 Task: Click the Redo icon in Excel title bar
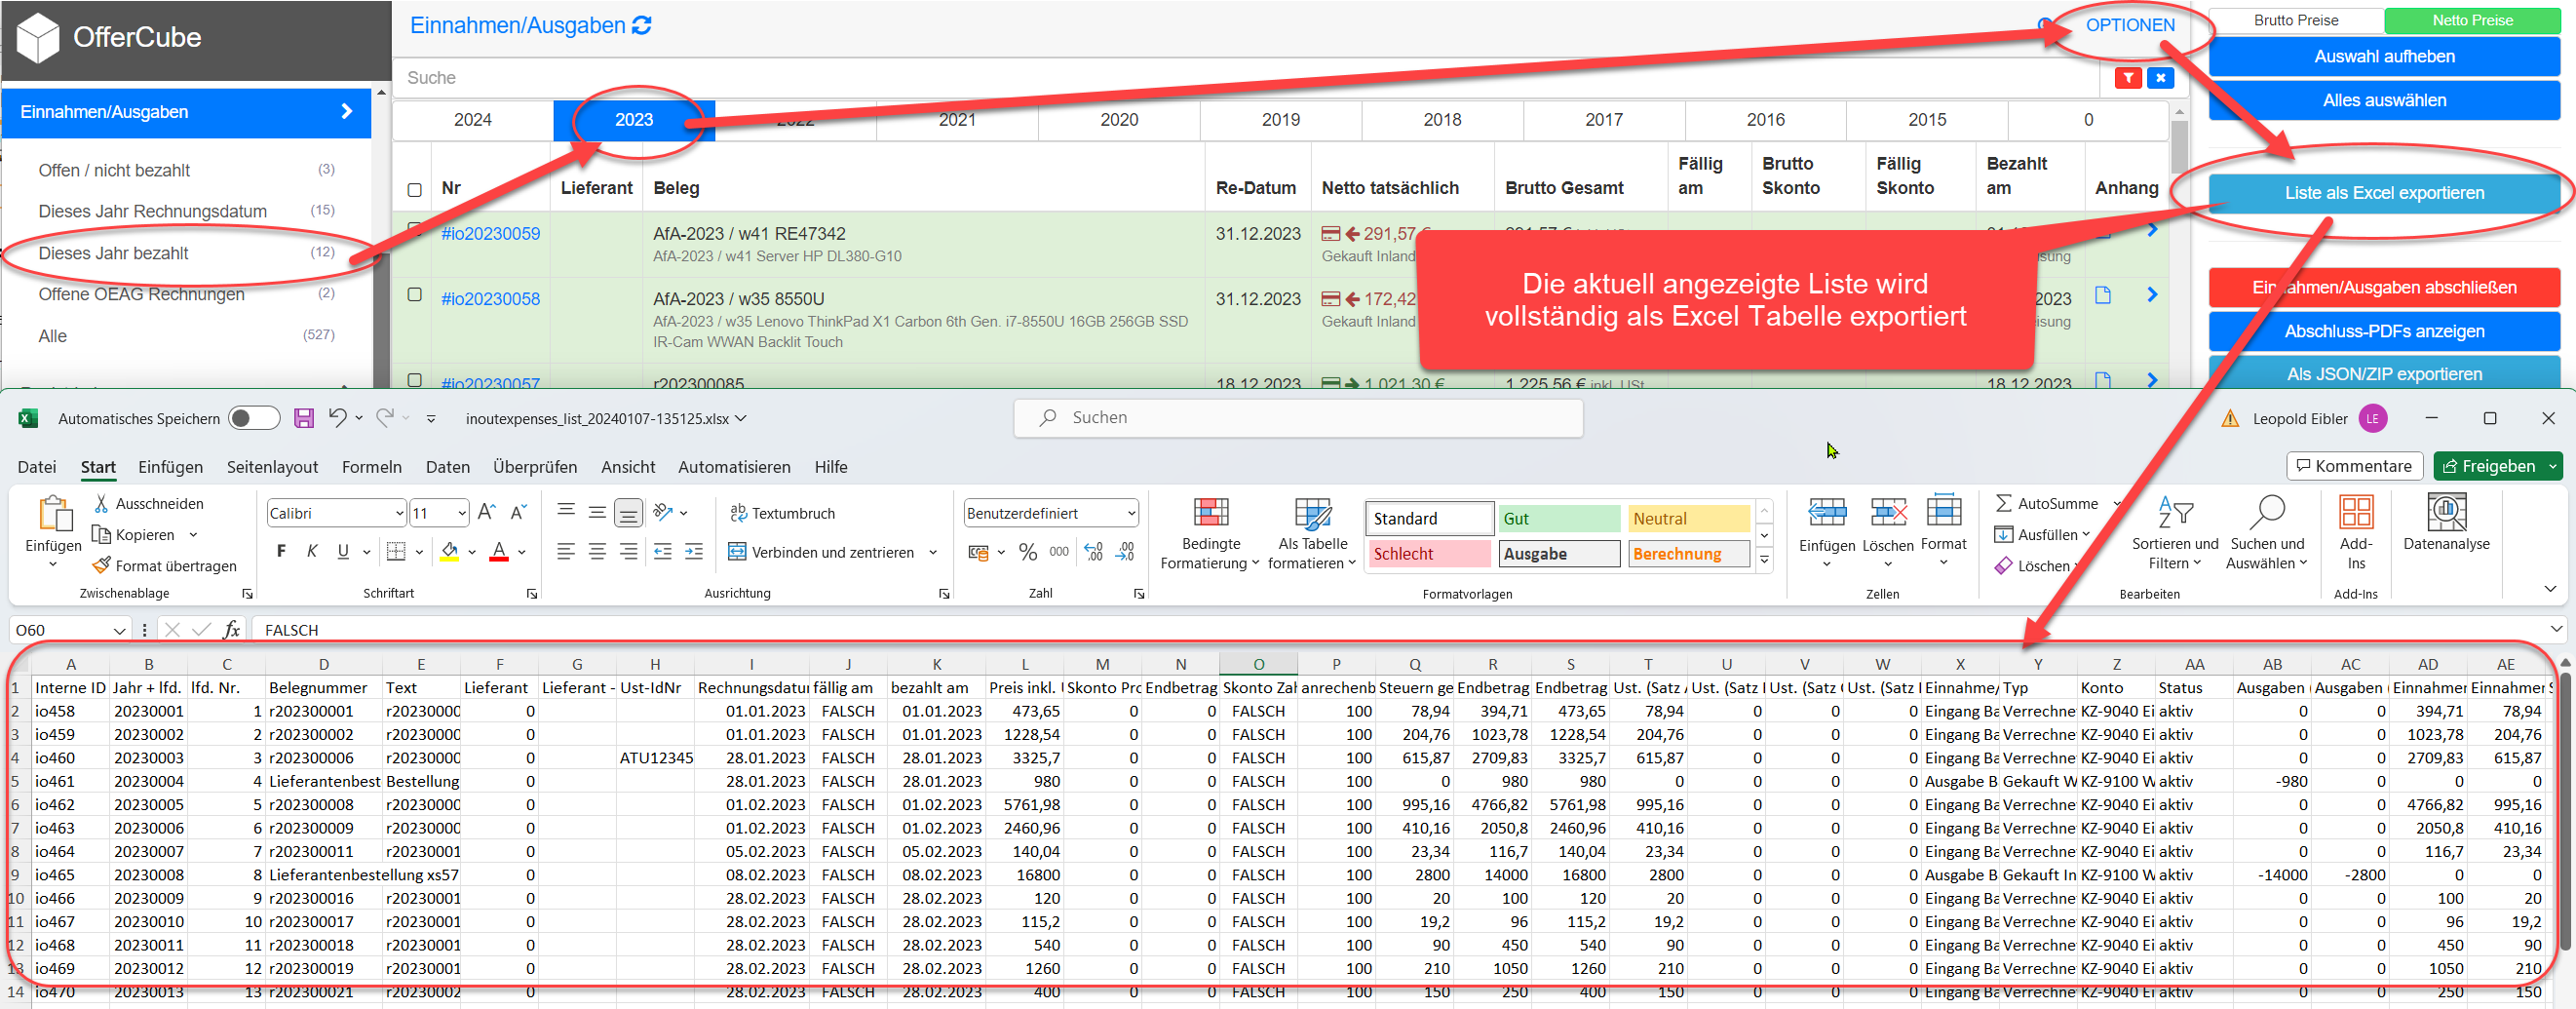pos(385,418)
